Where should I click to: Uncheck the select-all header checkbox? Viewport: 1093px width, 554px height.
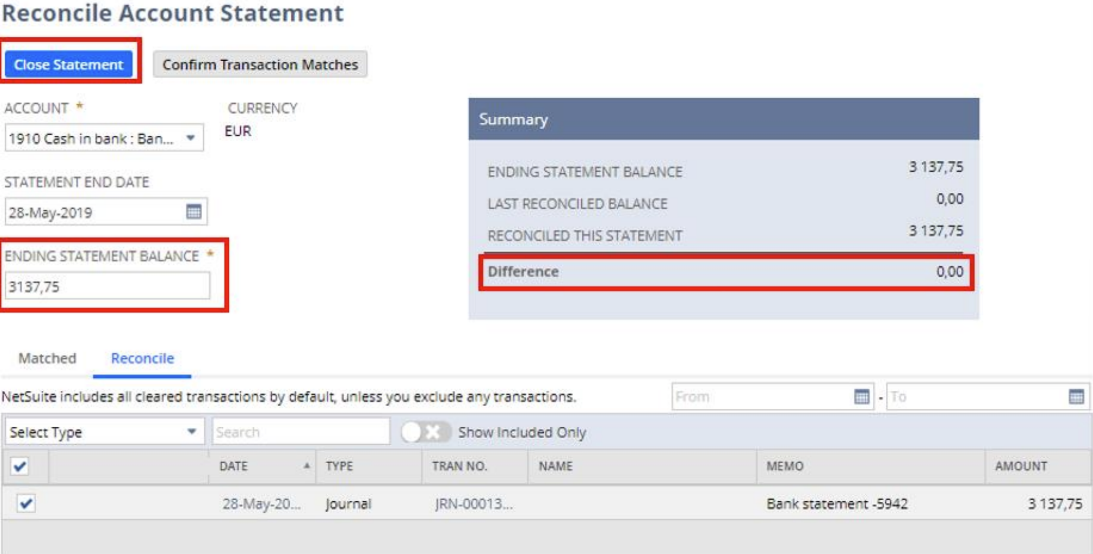19,467
